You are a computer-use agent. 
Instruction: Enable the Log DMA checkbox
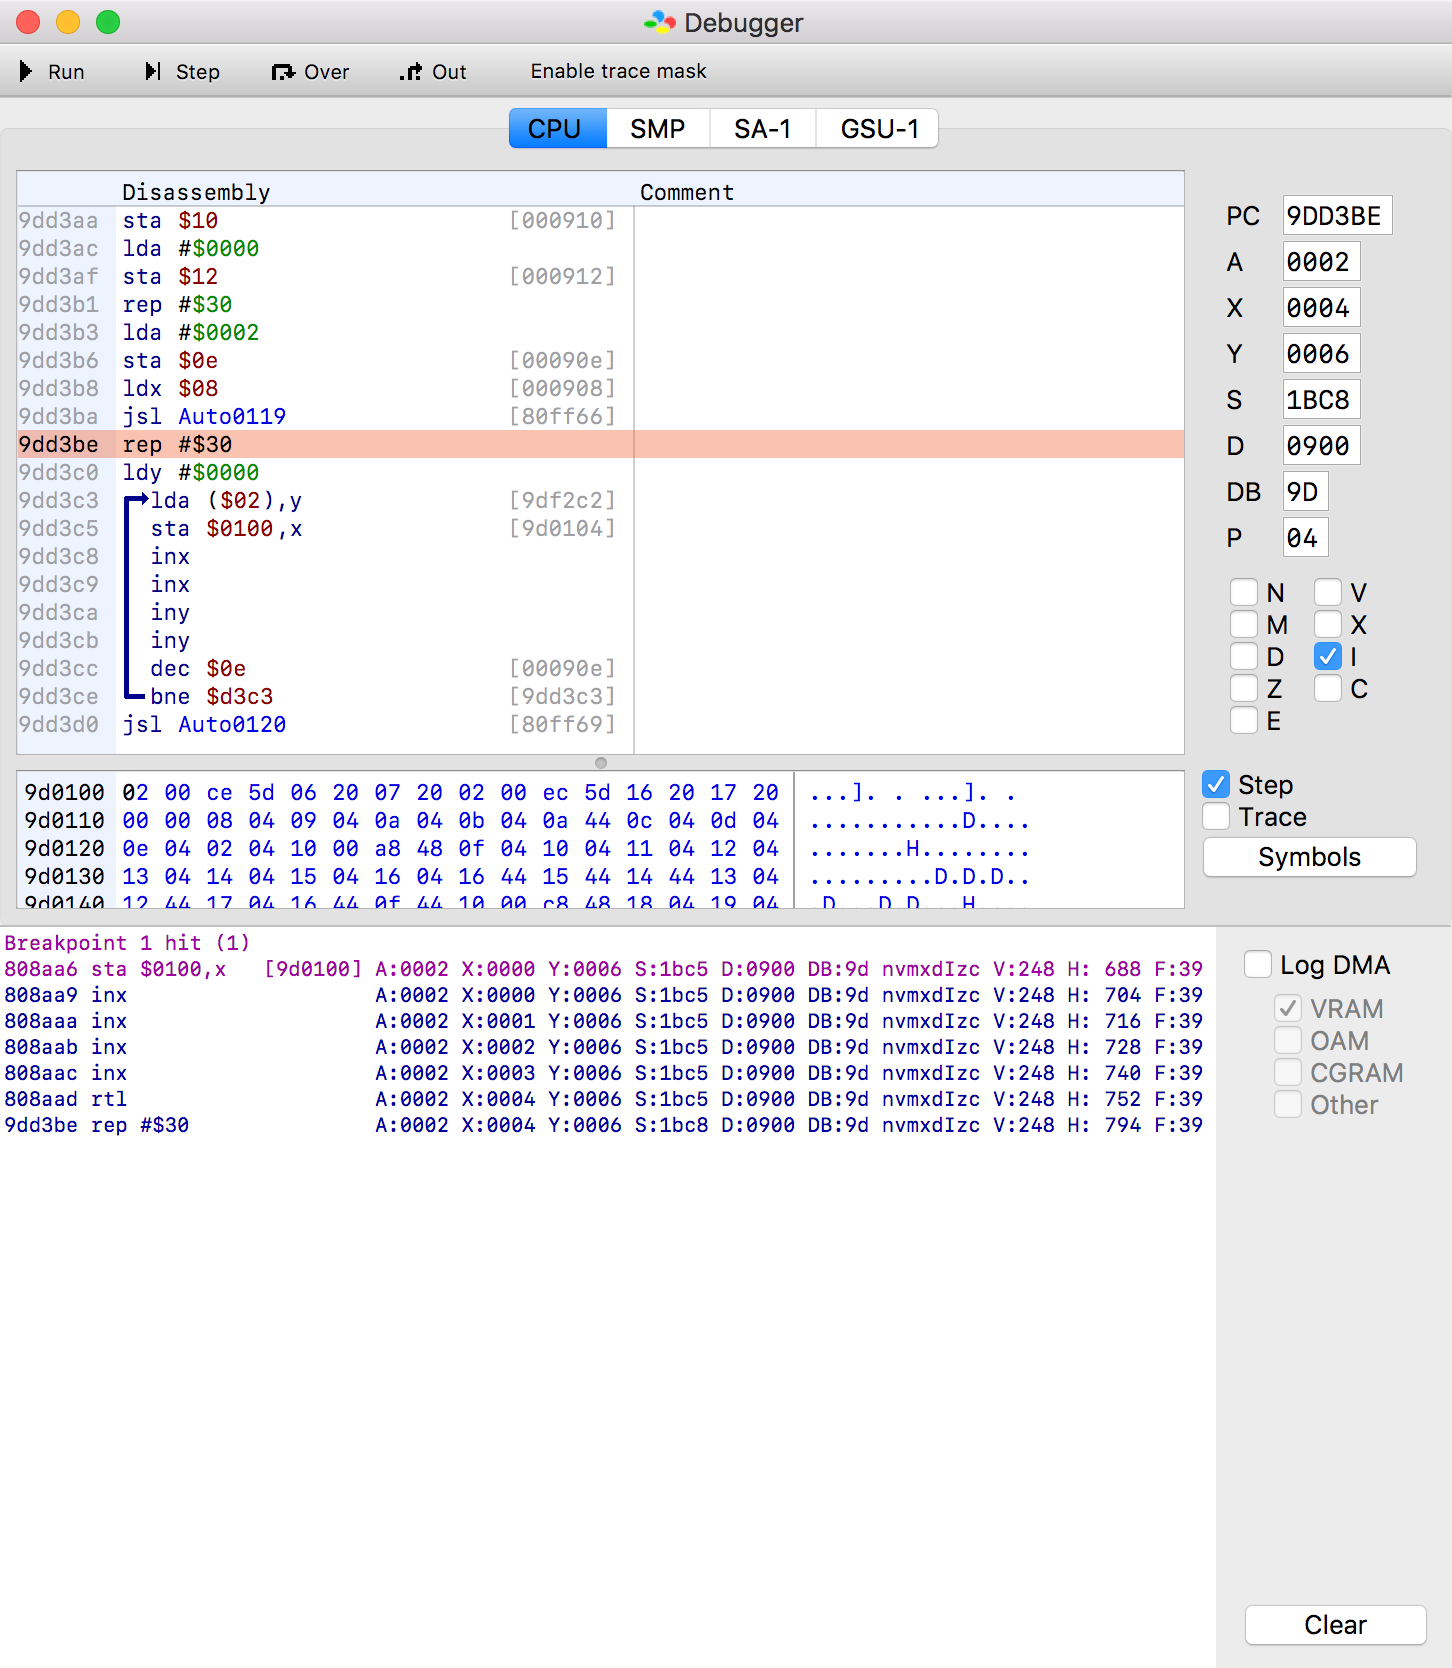coord(1258,964)
